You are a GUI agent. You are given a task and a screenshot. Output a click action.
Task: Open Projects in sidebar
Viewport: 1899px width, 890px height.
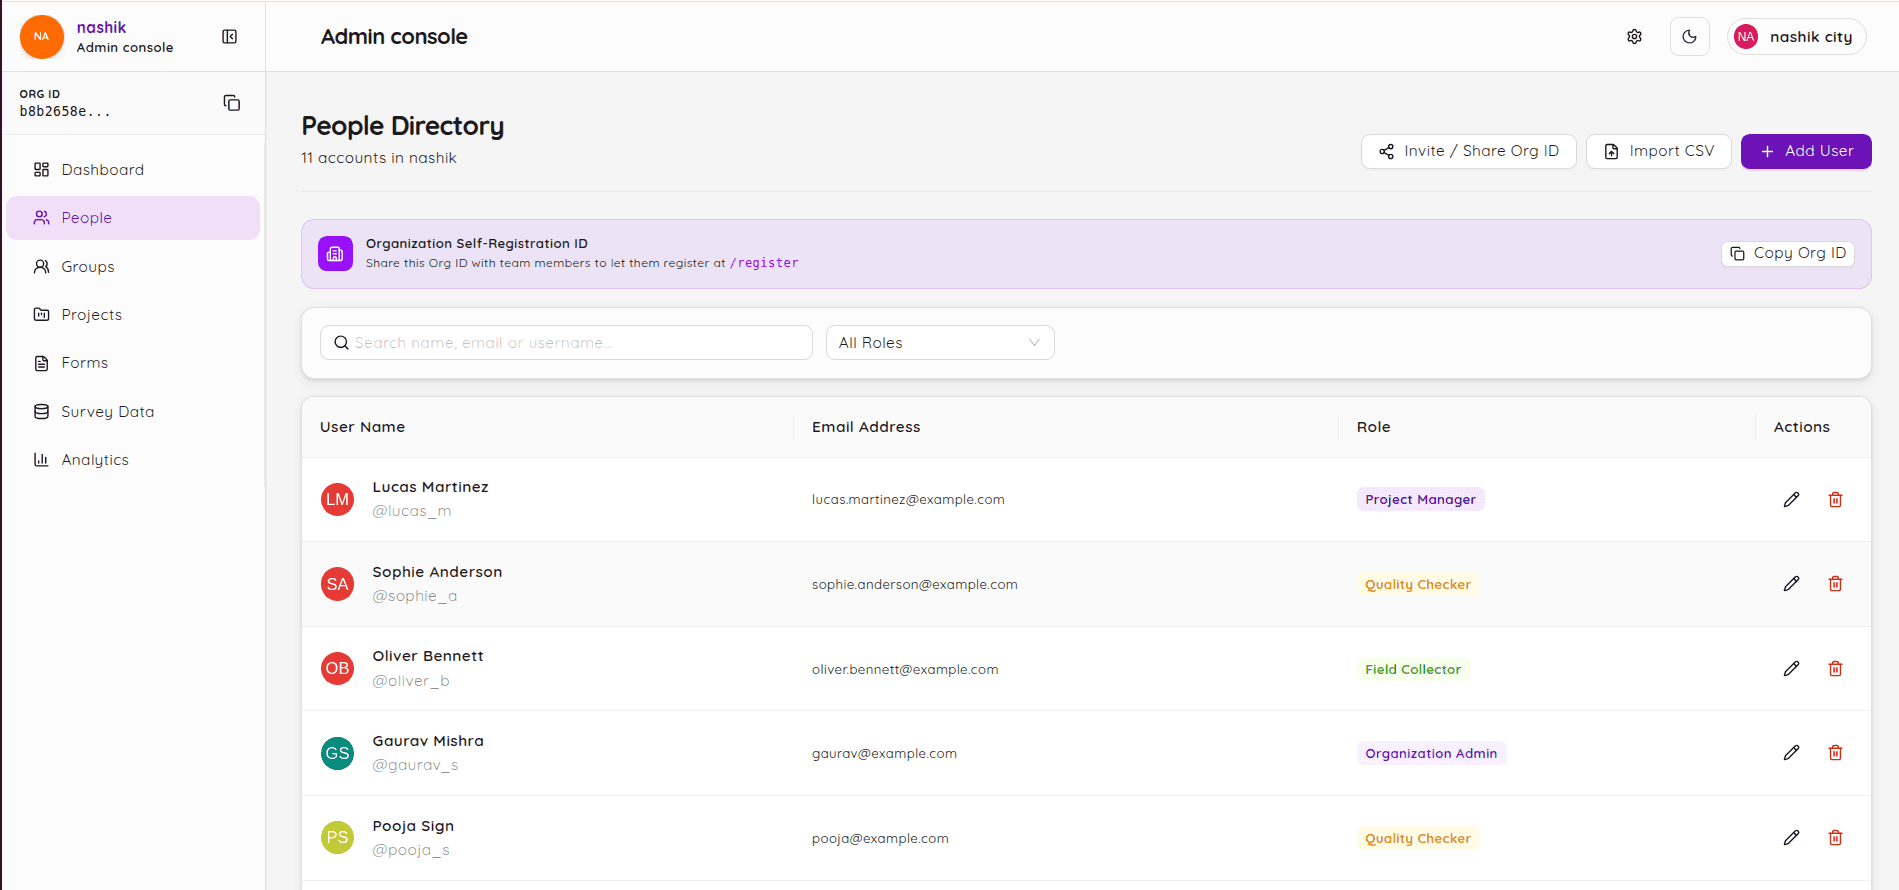pyautogui.click(x=133, y=315)
